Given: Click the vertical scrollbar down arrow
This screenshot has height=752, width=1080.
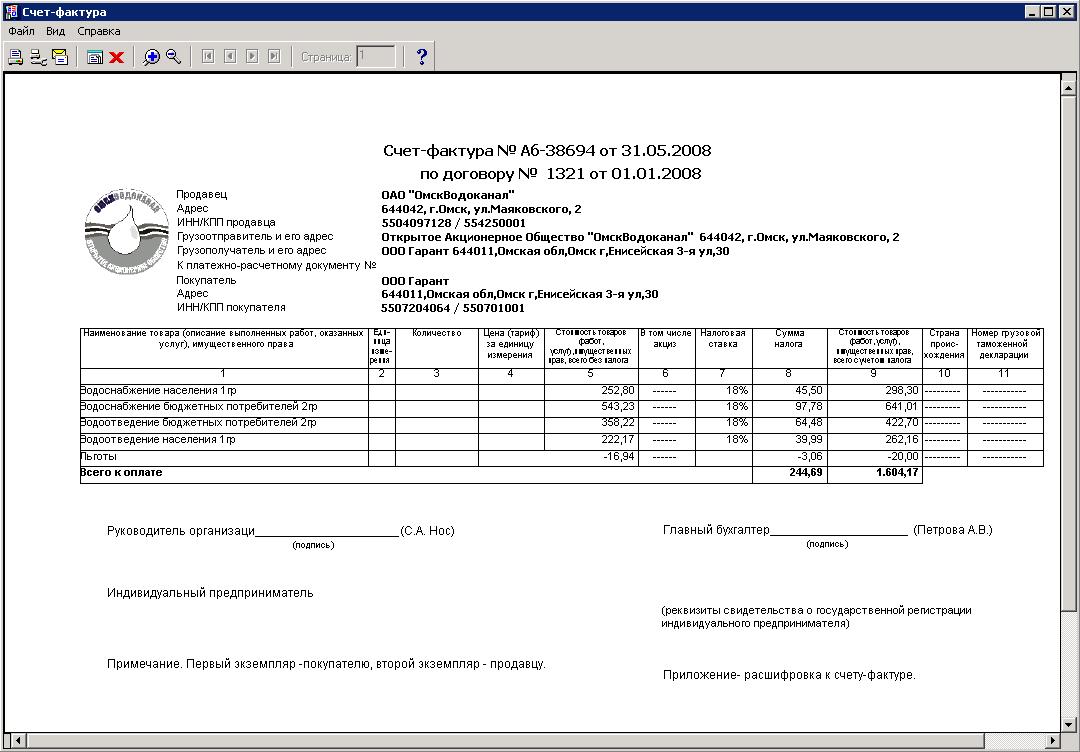Looking at the screenshot, I should (1068, 725).
